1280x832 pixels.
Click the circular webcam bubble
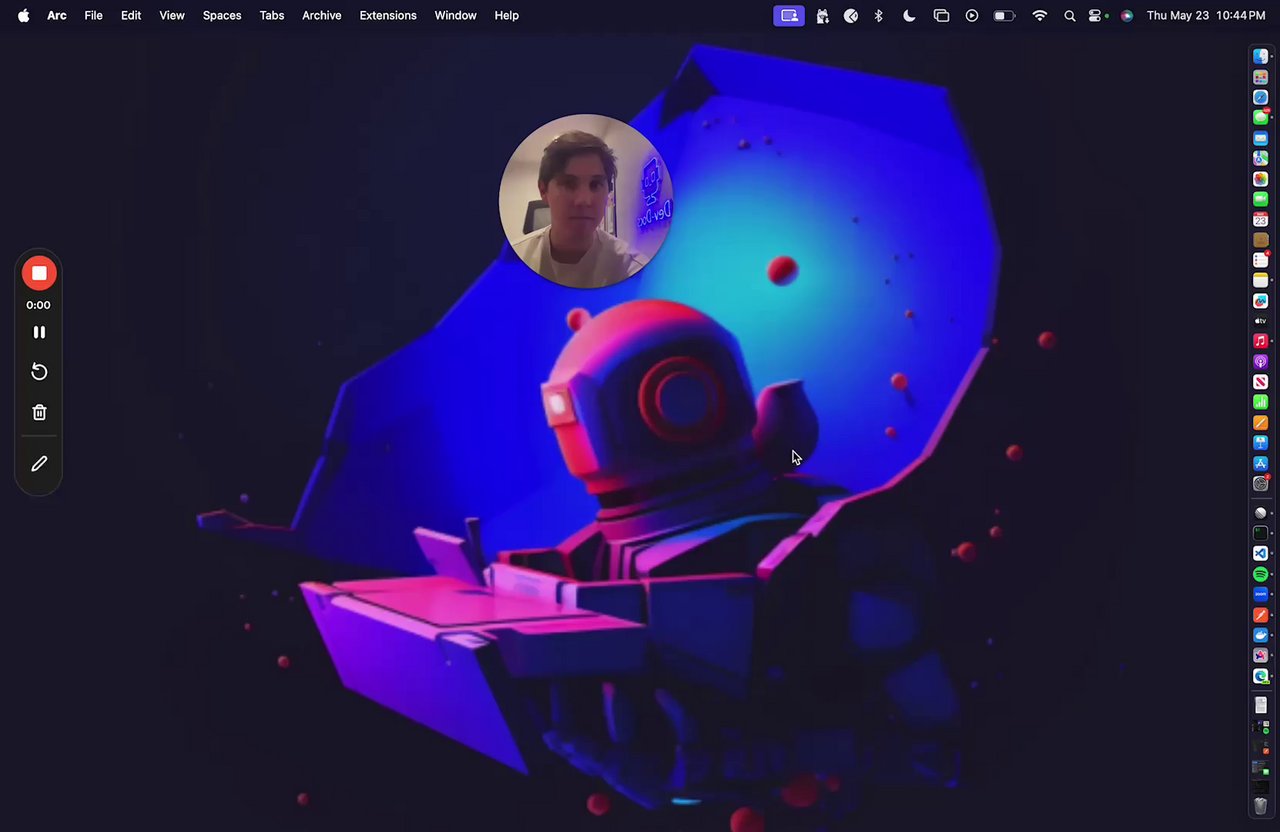tap(585, 201)
